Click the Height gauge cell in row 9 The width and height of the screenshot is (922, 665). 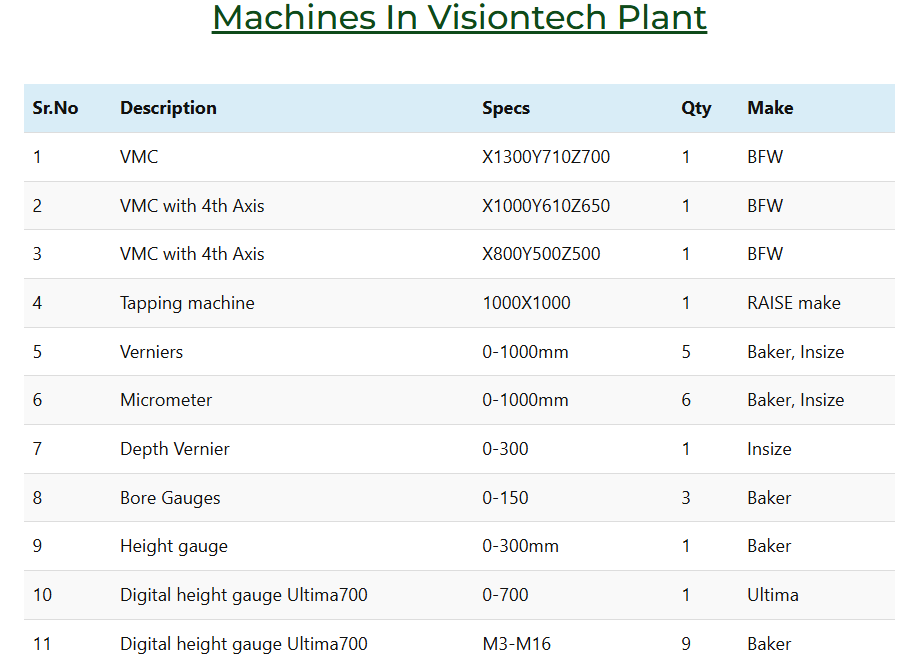(x=173, y=546)
